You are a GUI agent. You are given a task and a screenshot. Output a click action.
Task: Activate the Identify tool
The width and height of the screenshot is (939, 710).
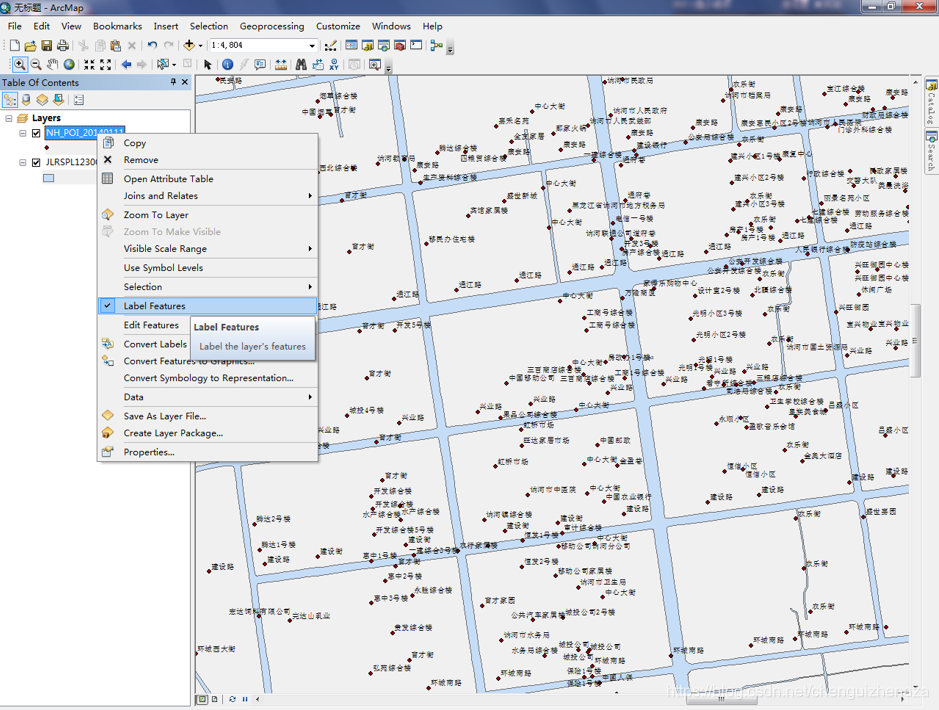pyautogui.click(x=228, y=65)
